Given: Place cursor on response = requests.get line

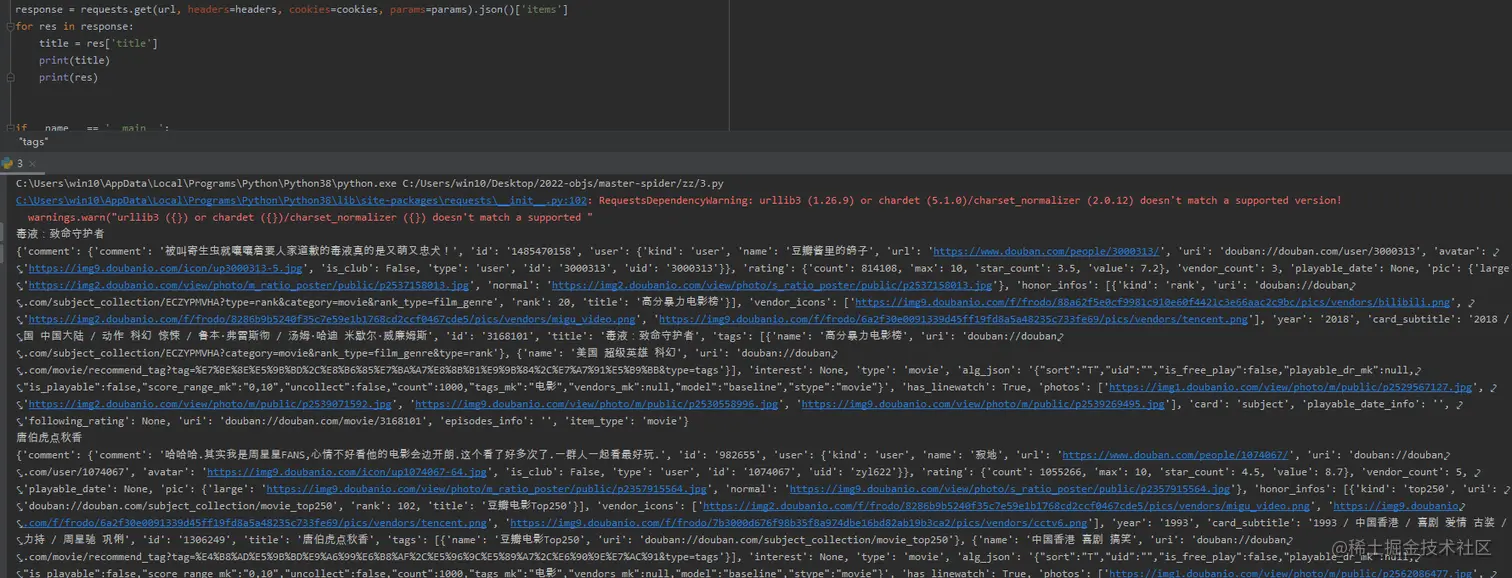Looking at the screenshot, I should coord(292,9).
